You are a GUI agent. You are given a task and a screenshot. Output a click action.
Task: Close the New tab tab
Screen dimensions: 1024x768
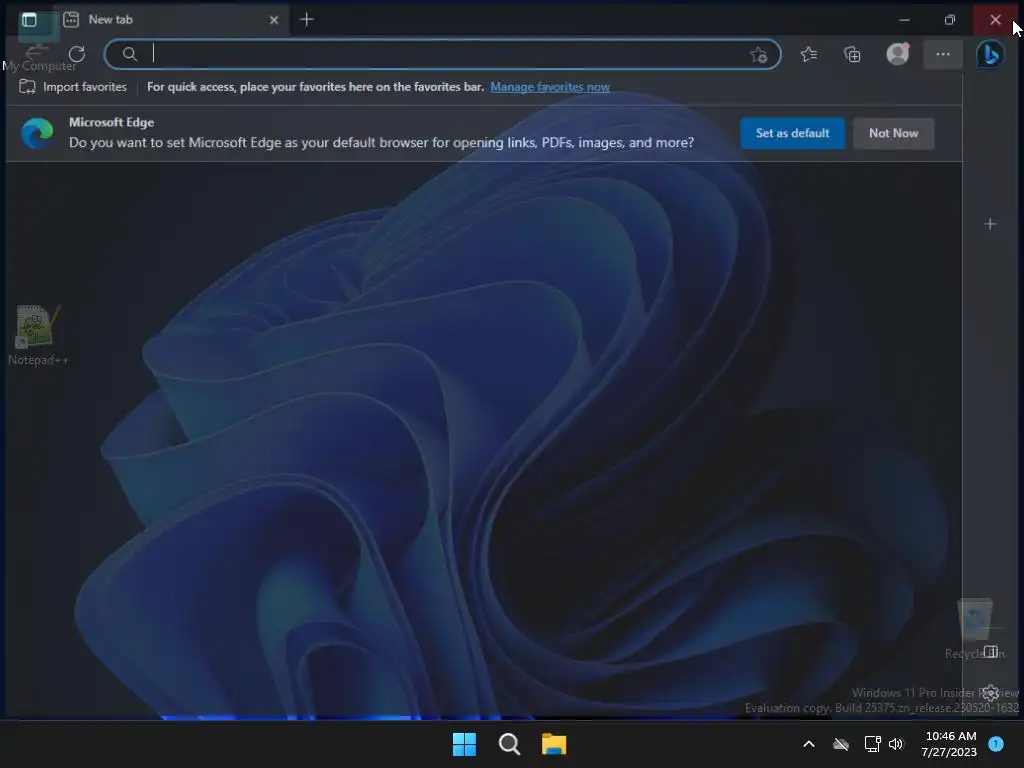click(274, 20)
